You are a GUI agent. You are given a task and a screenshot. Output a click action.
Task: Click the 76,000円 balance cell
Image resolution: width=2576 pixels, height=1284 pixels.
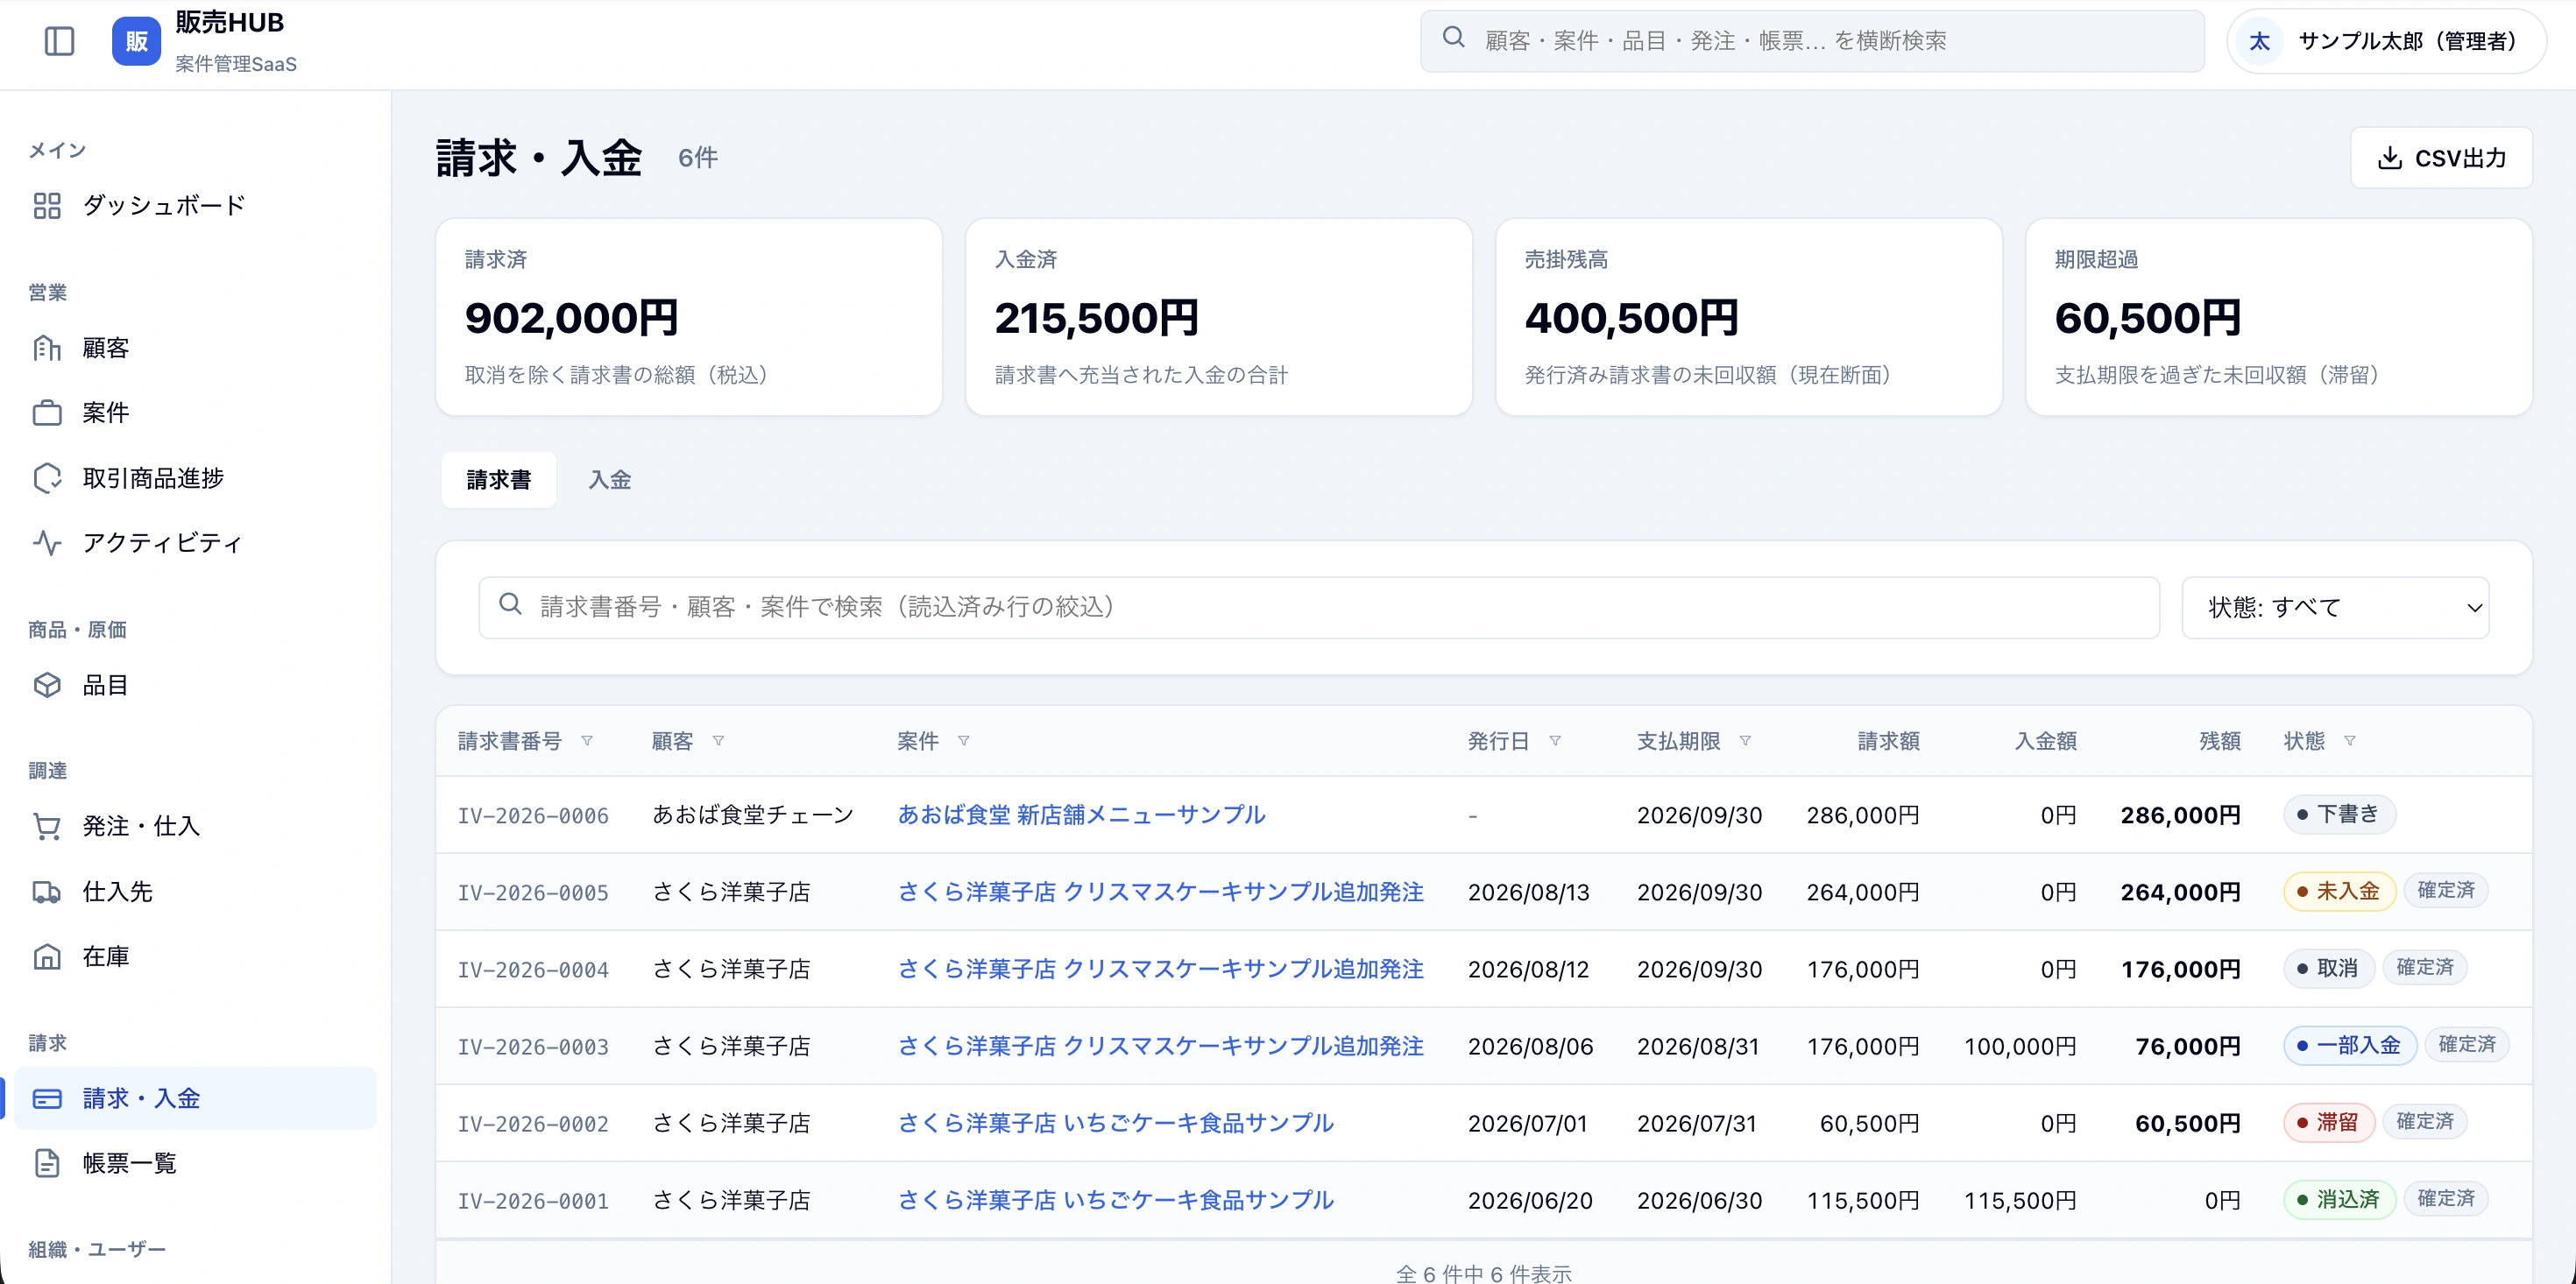2187,1047
